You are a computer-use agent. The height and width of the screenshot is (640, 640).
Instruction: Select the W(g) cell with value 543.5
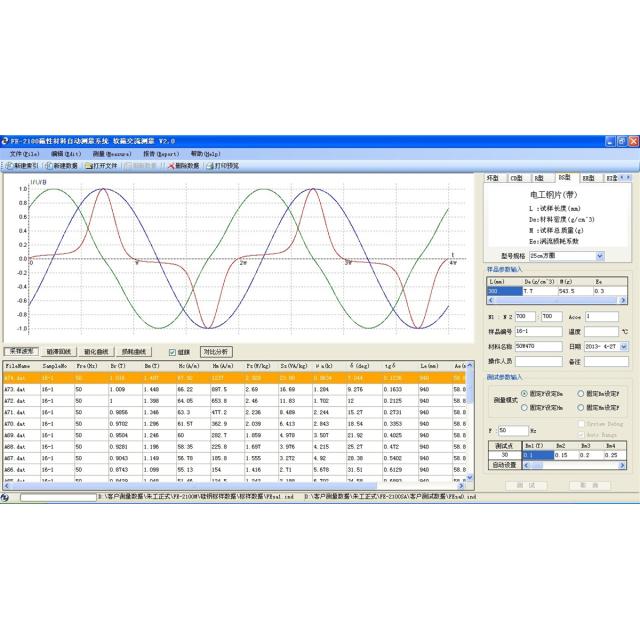pyautogui.click(x=576, y=291)
